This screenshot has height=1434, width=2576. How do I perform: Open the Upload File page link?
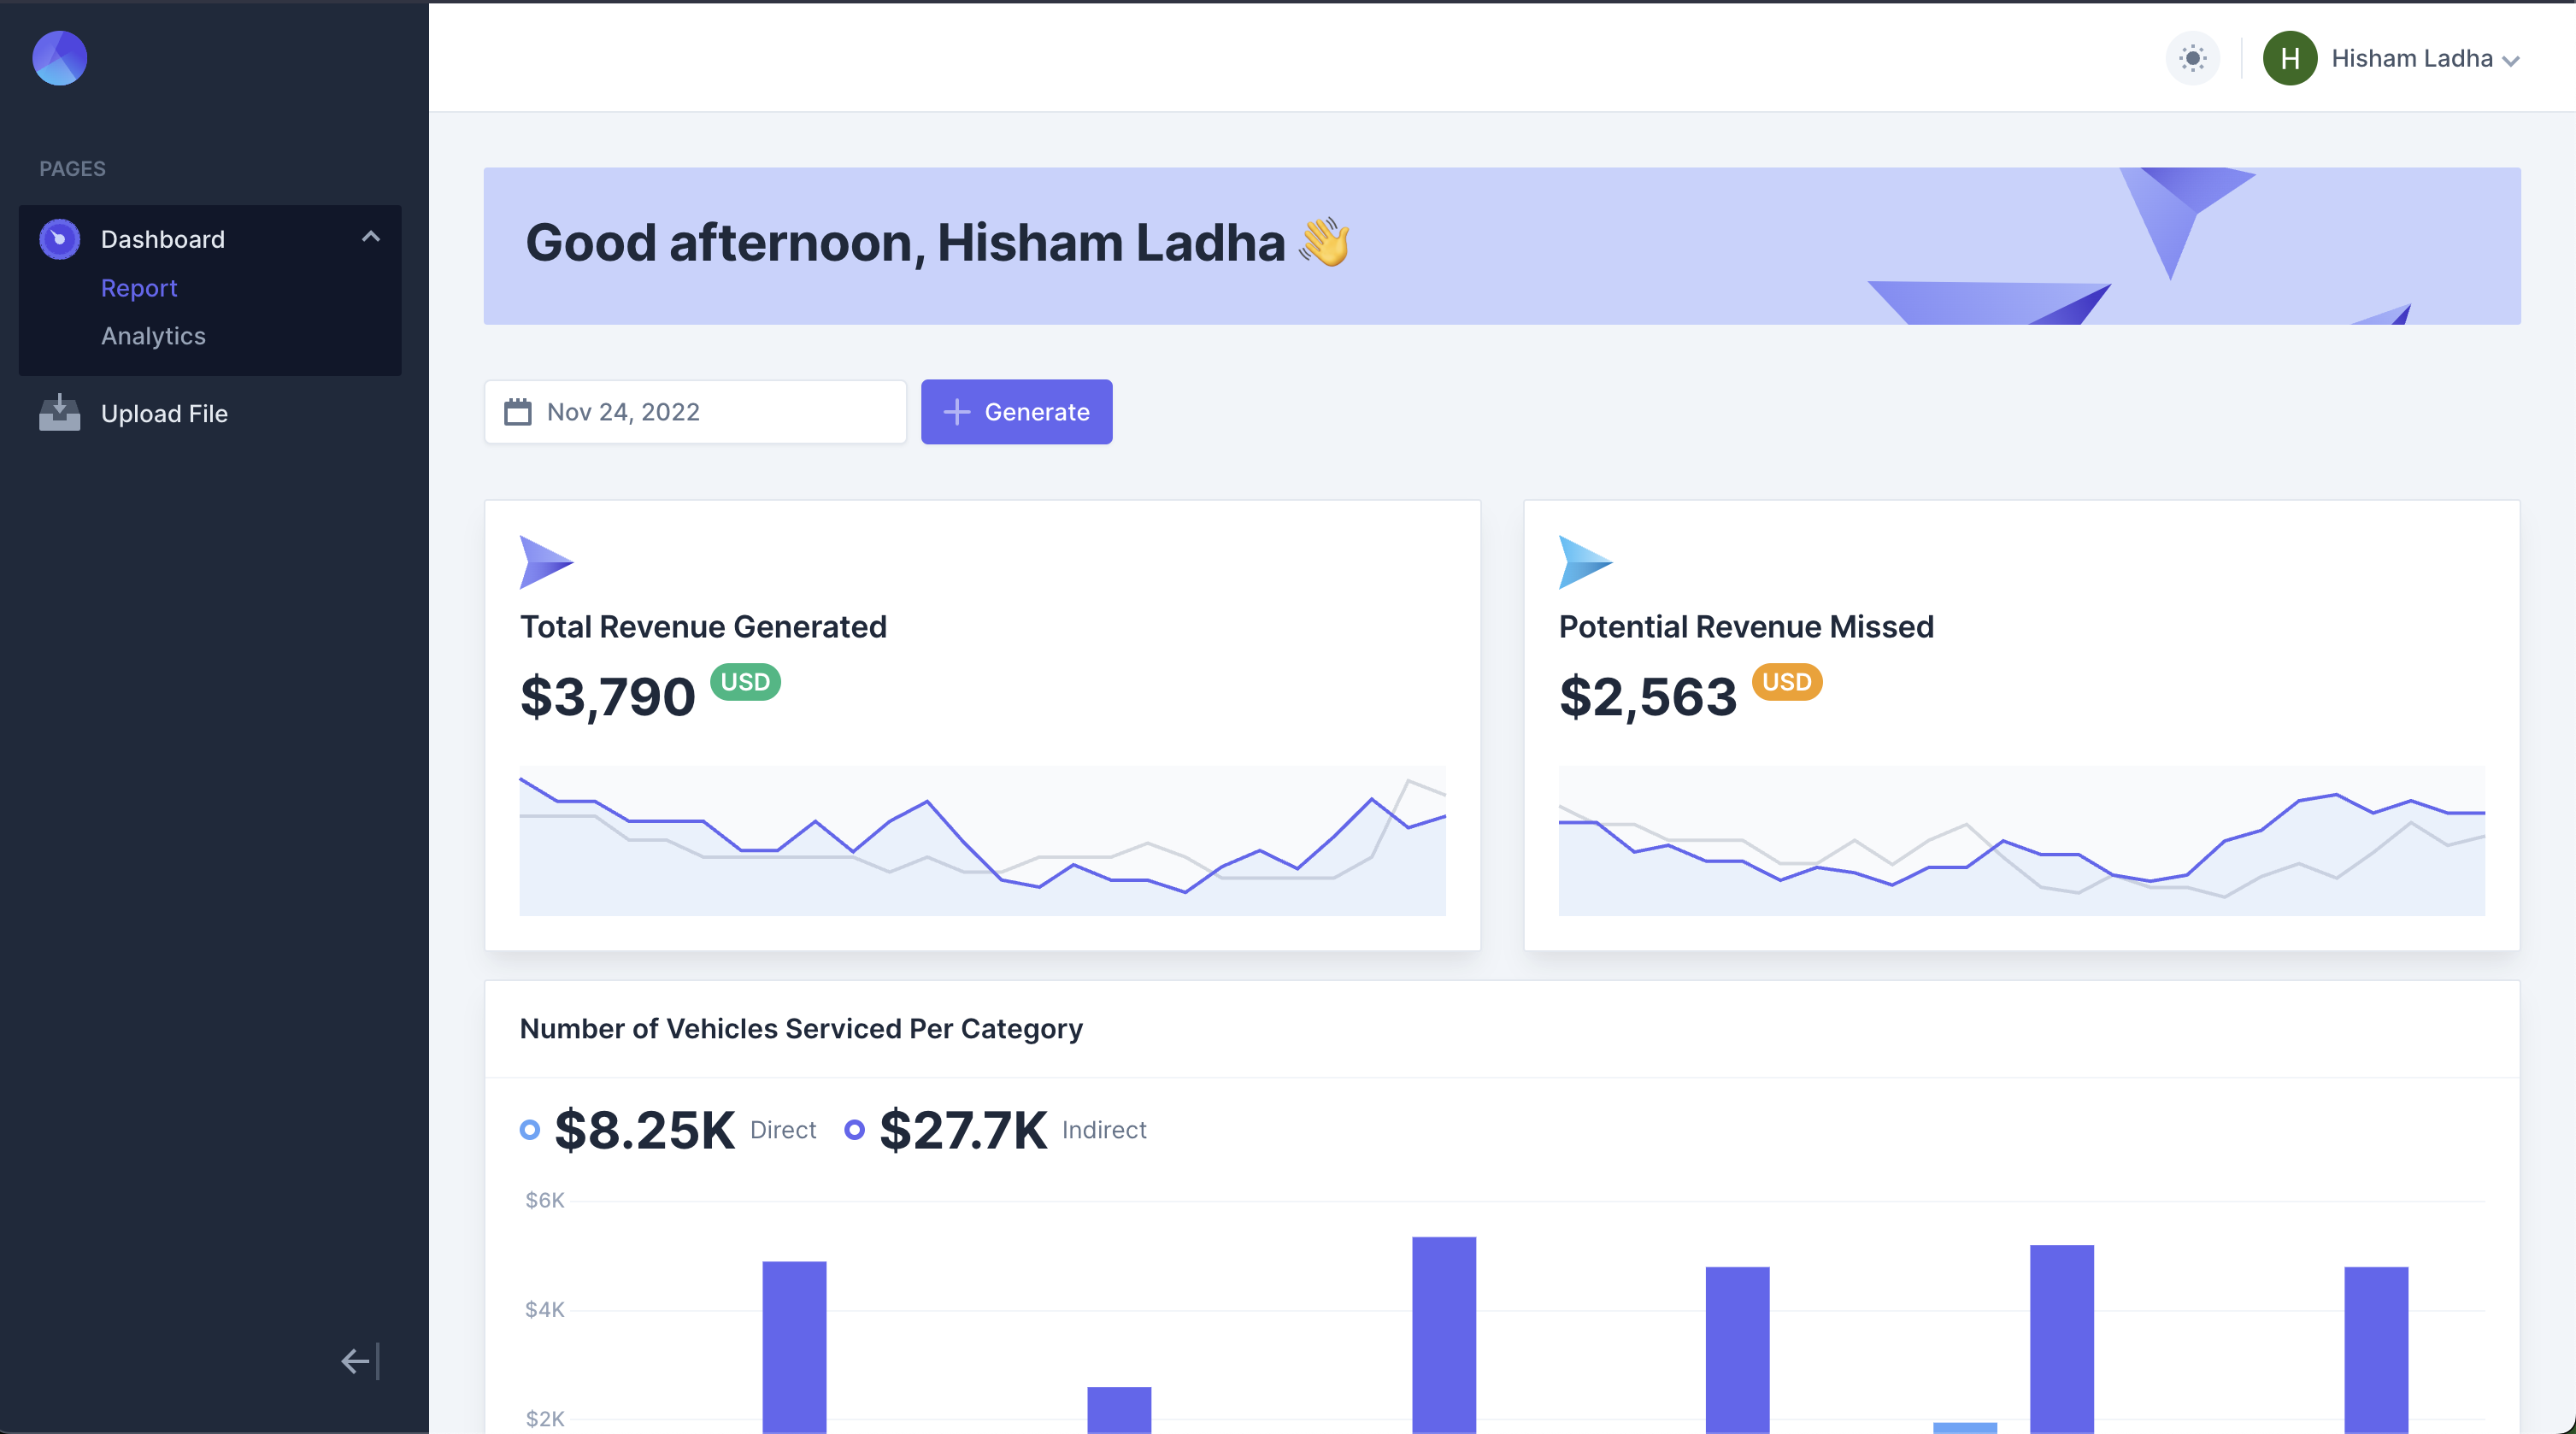point(164,414)
